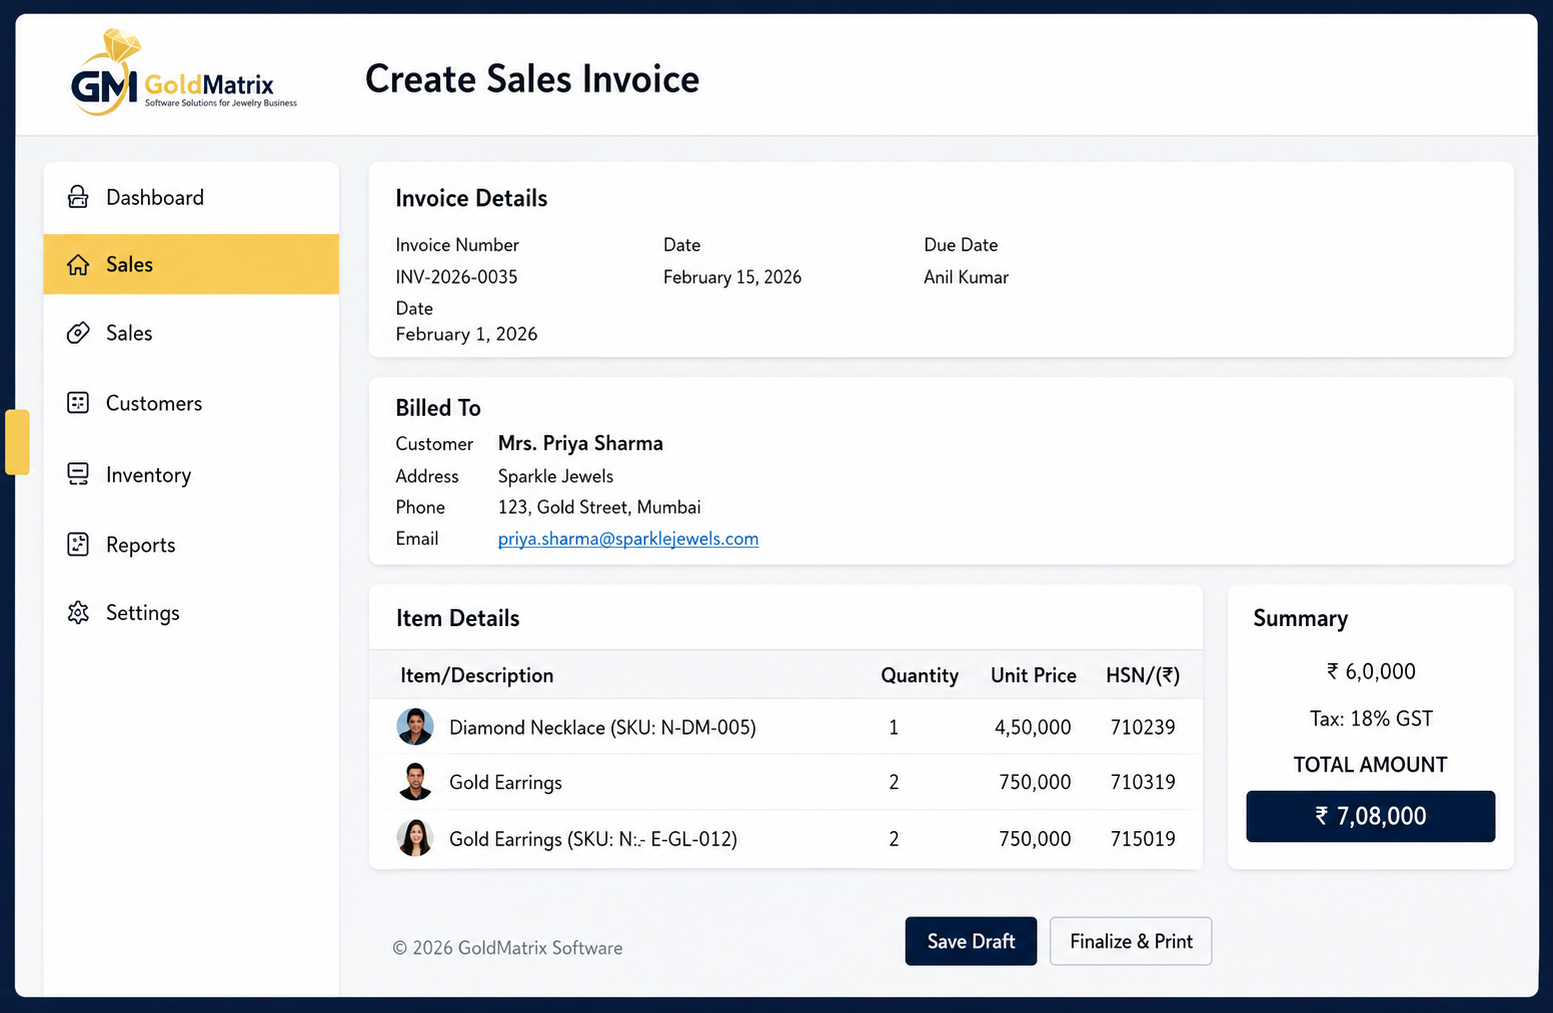Select invoice number INV-2026-0035

point(457,277)
